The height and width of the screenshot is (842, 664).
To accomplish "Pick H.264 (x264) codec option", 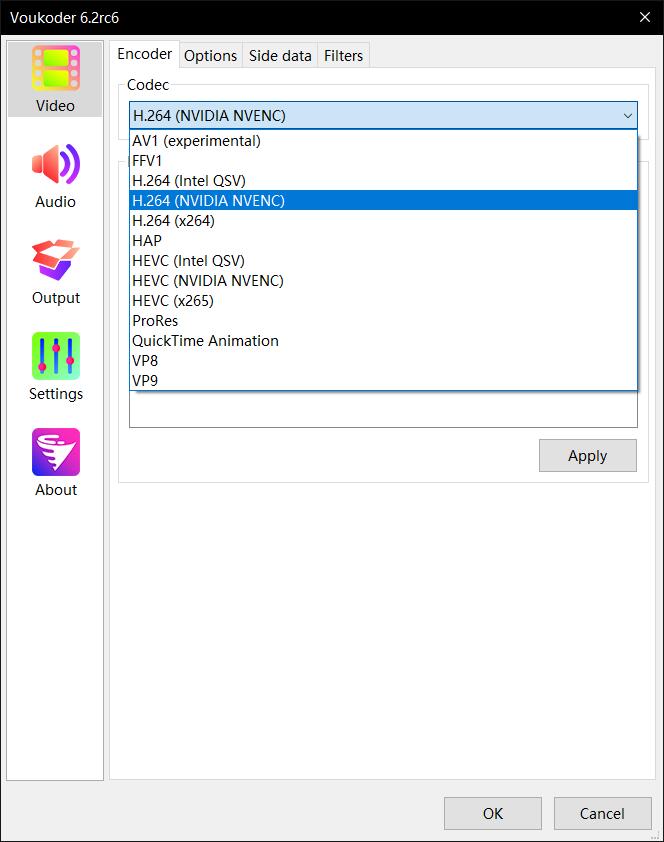I will pos(173,221).
